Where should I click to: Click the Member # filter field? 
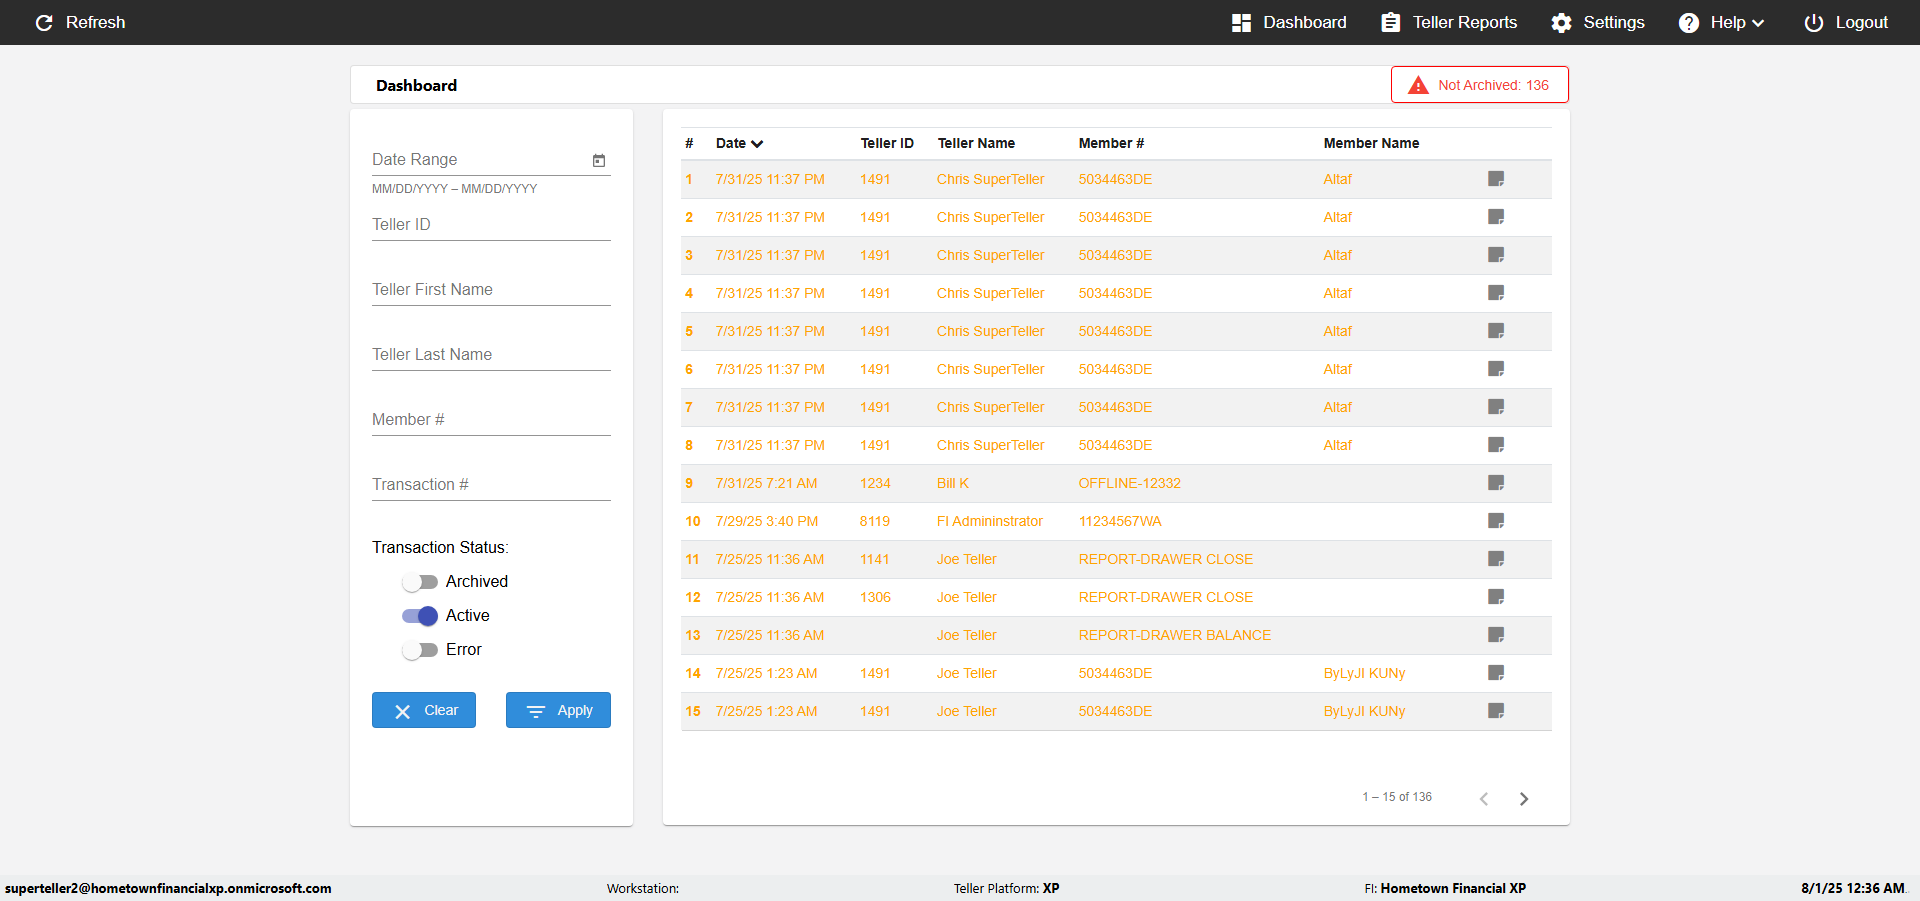point(491,420)
